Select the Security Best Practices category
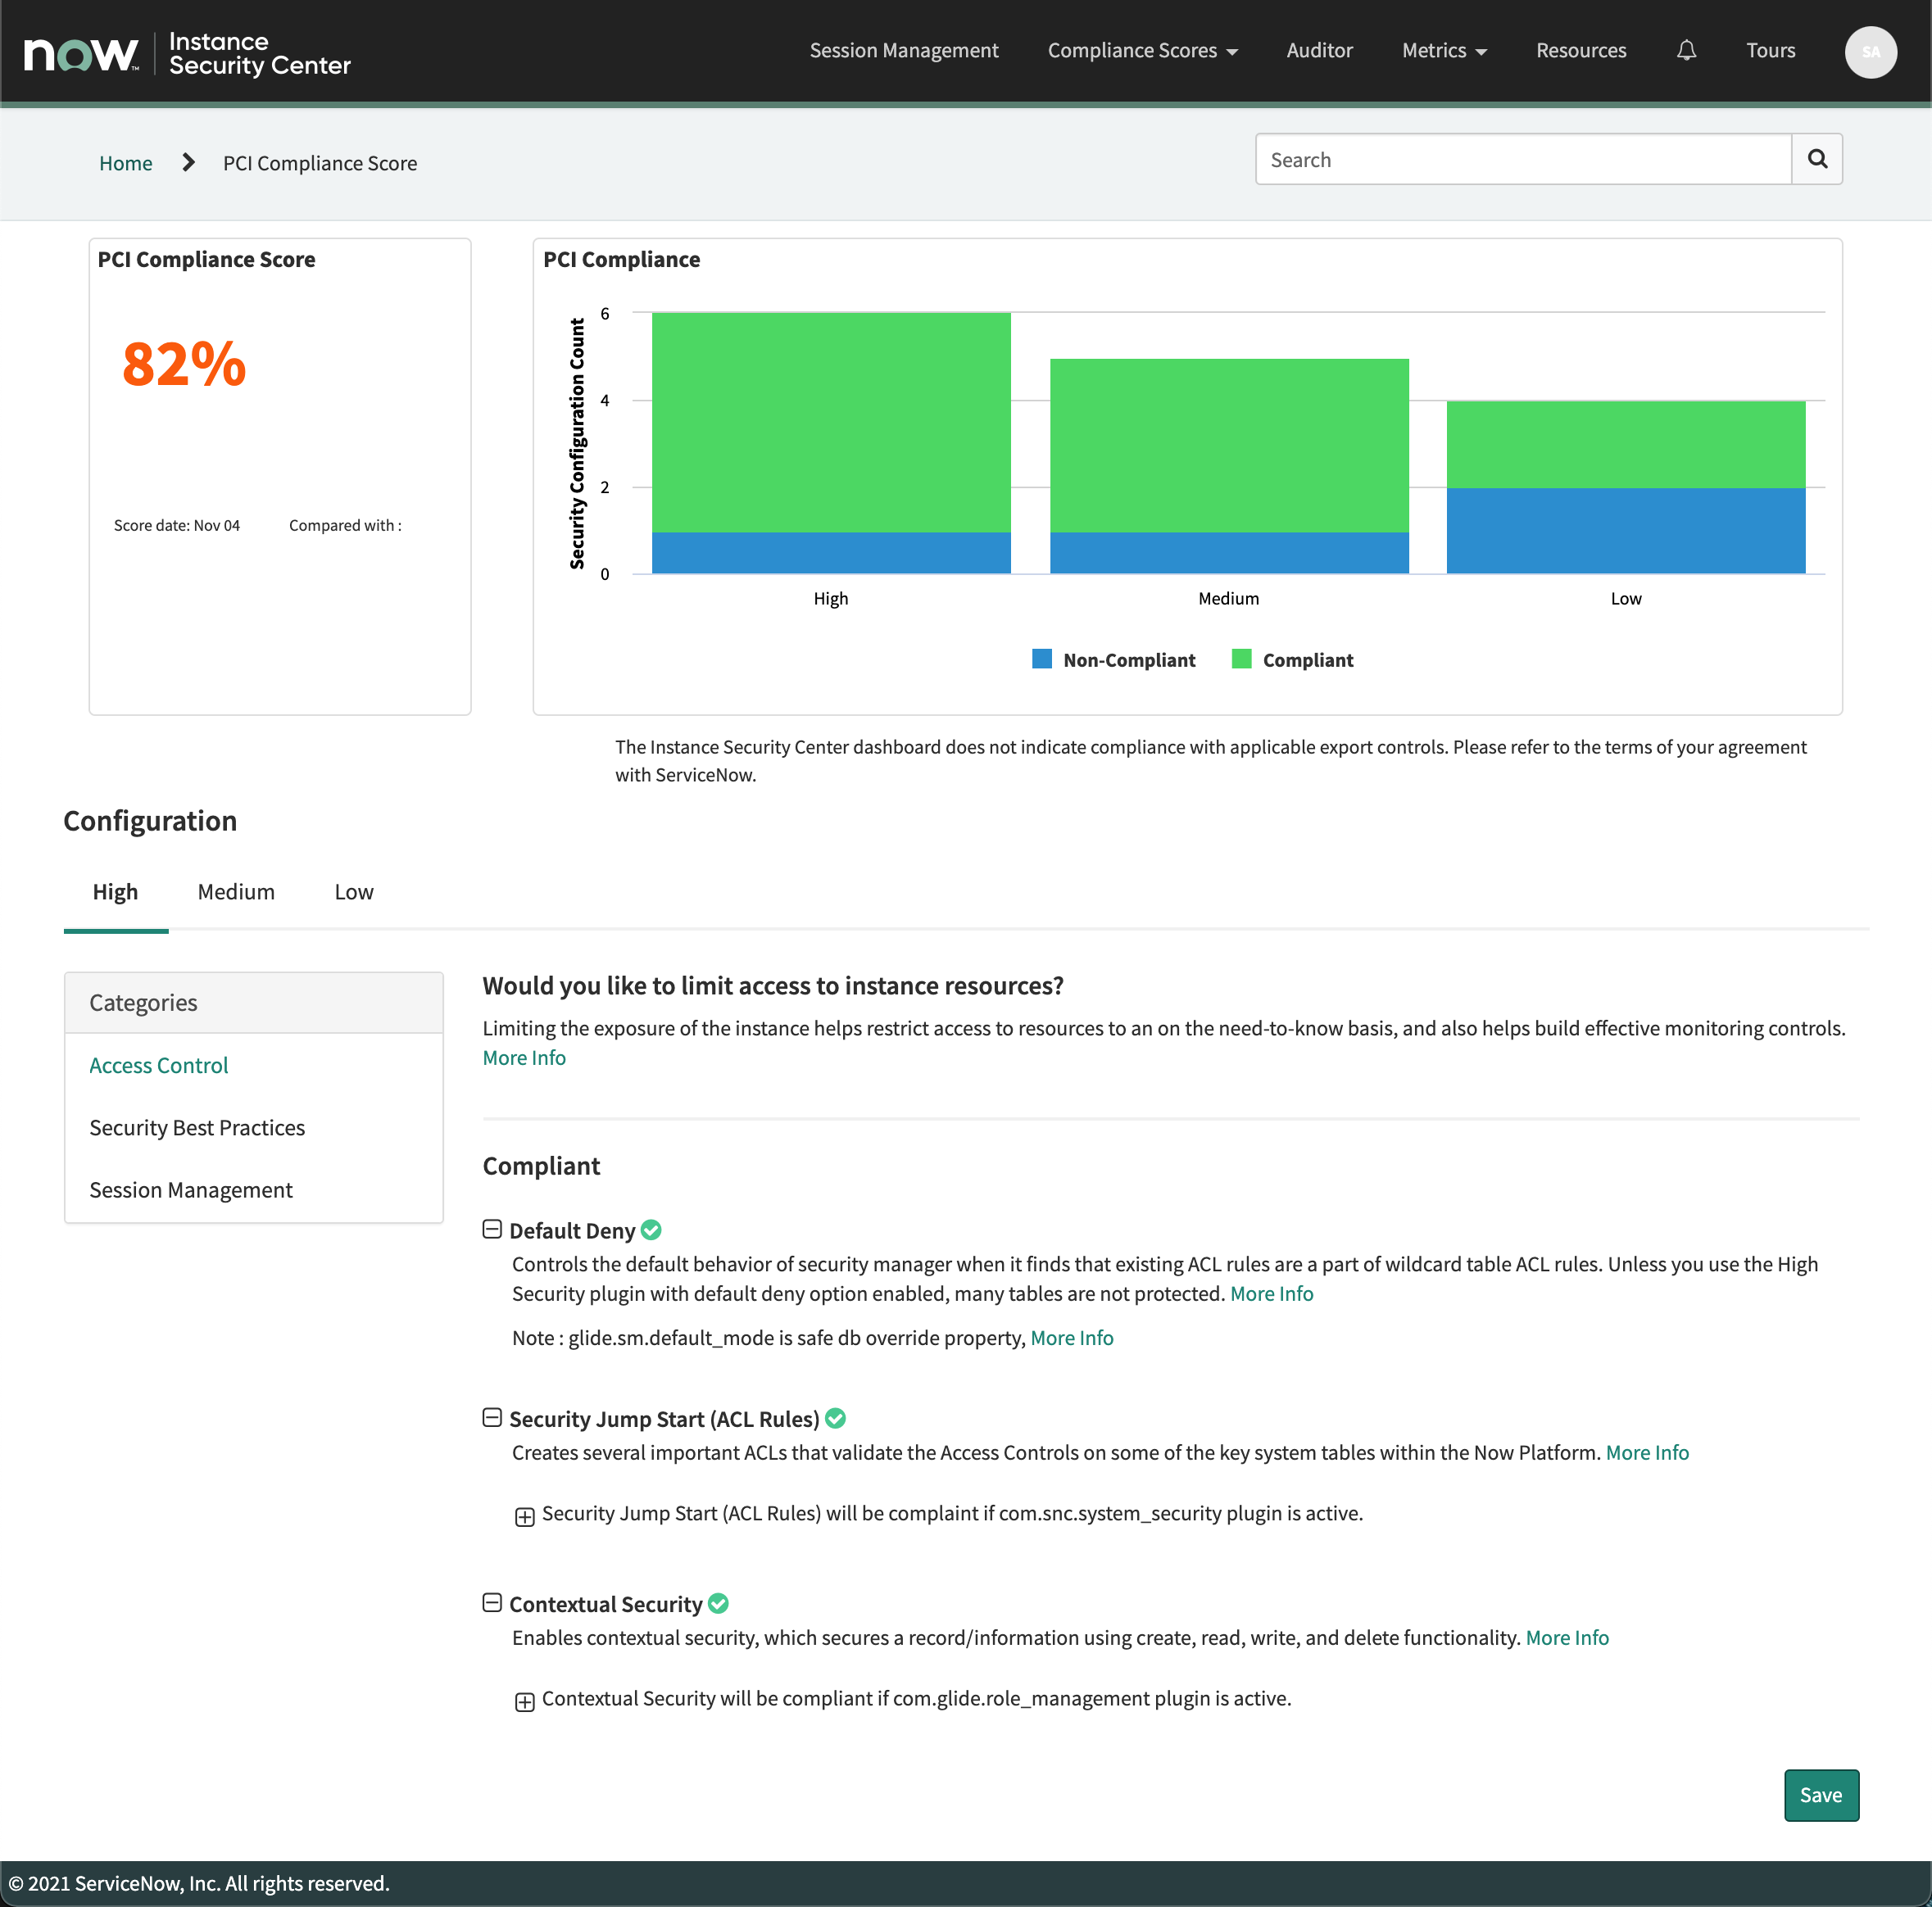This screenshot has width=1932, height=1907. [x=197, y=1127]
